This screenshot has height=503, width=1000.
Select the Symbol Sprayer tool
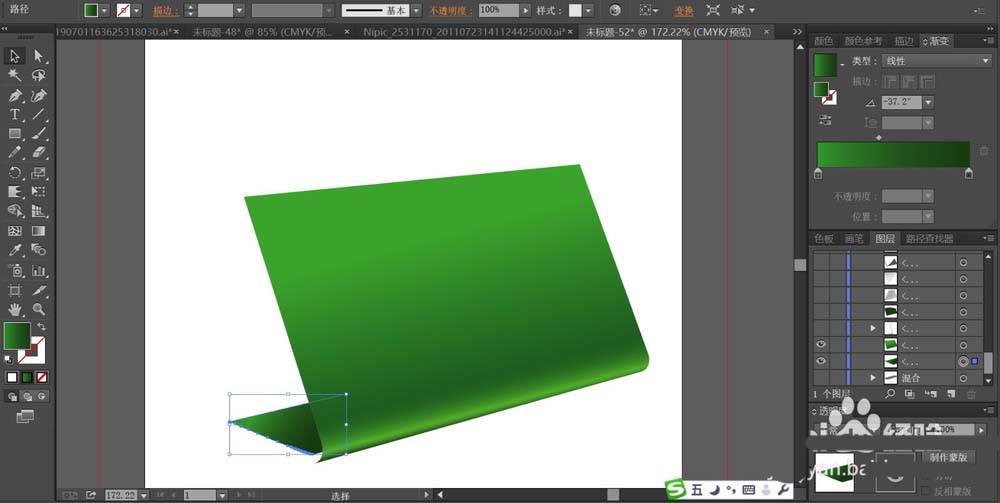click(15, 270)
